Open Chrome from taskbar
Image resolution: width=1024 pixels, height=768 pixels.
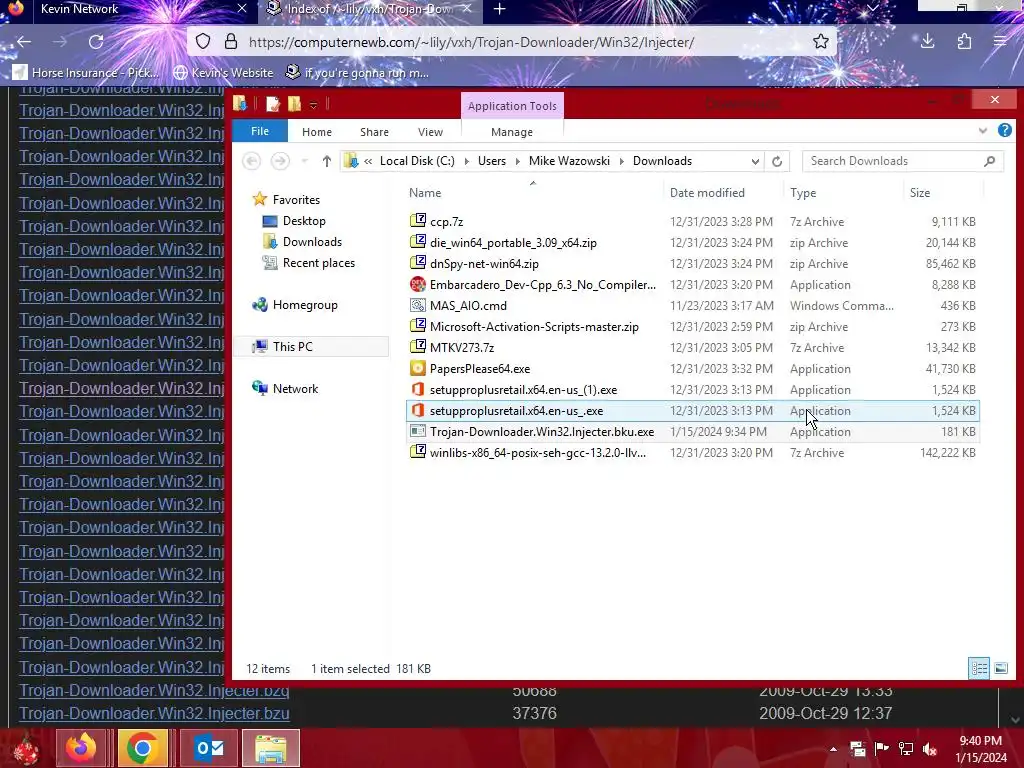(x=142, y=748)
